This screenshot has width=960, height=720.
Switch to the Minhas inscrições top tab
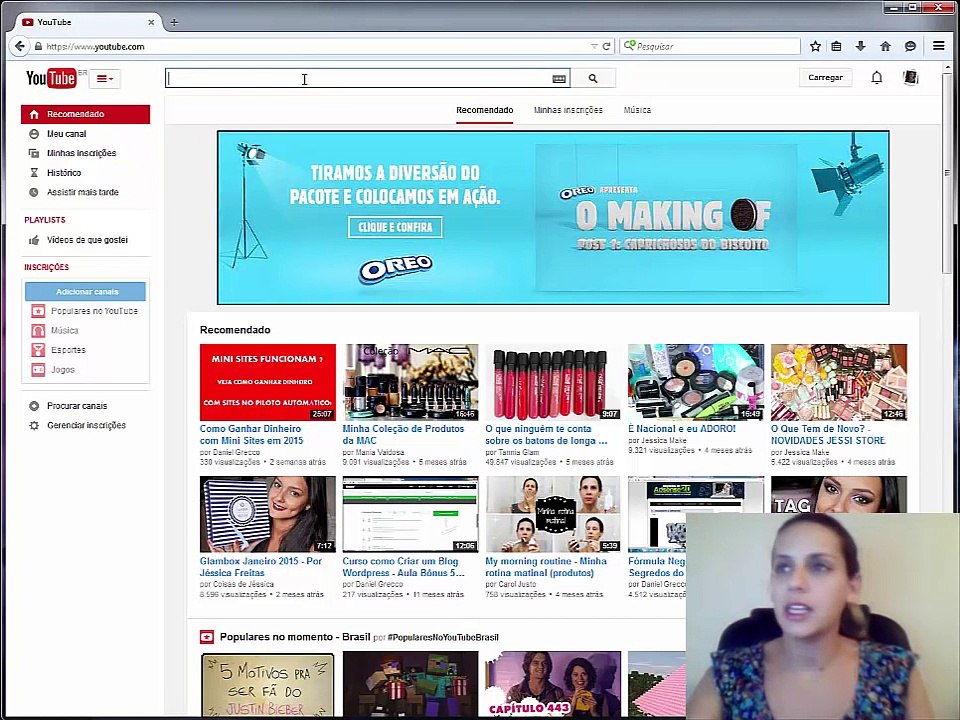(568, 110)
